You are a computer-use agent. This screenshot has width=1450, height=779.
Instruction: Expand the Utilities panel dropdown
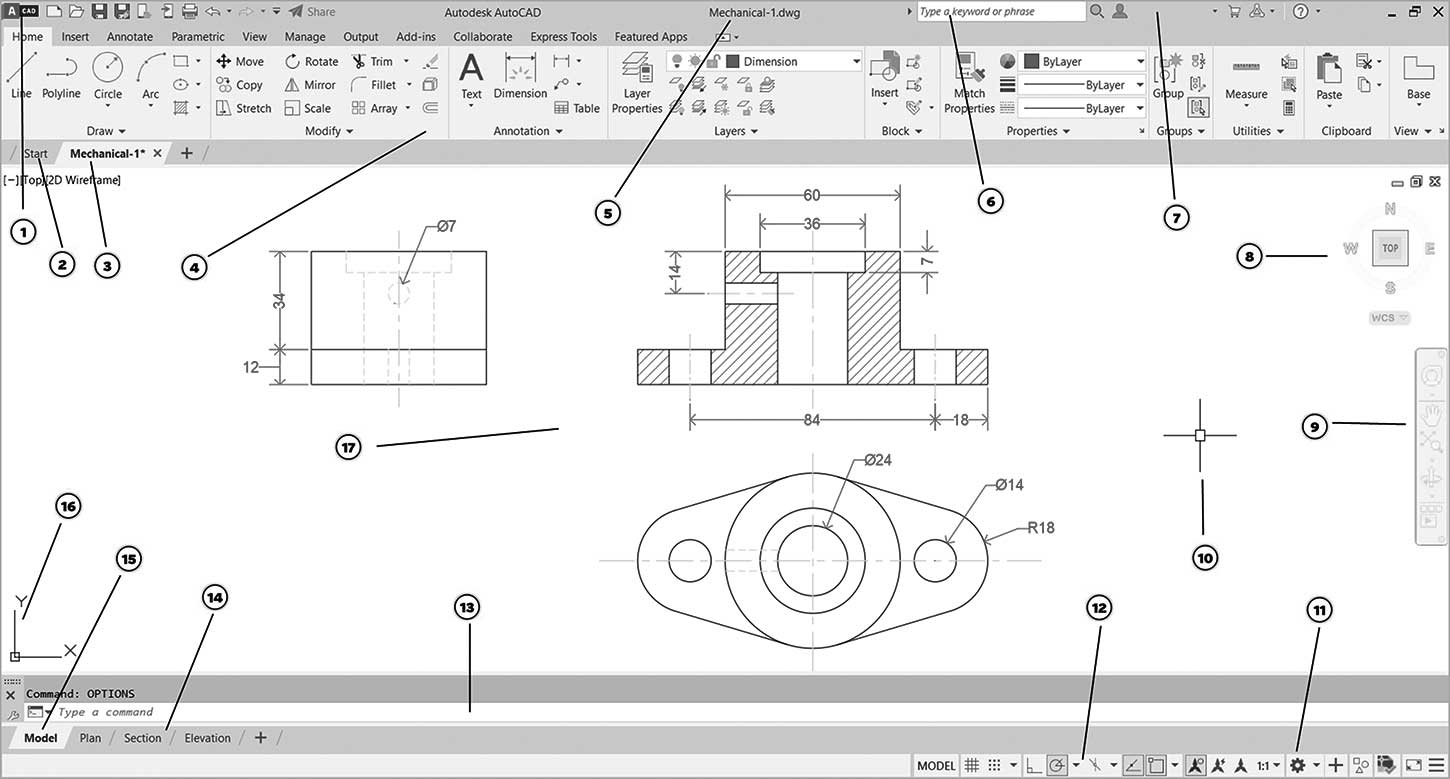1258,131
